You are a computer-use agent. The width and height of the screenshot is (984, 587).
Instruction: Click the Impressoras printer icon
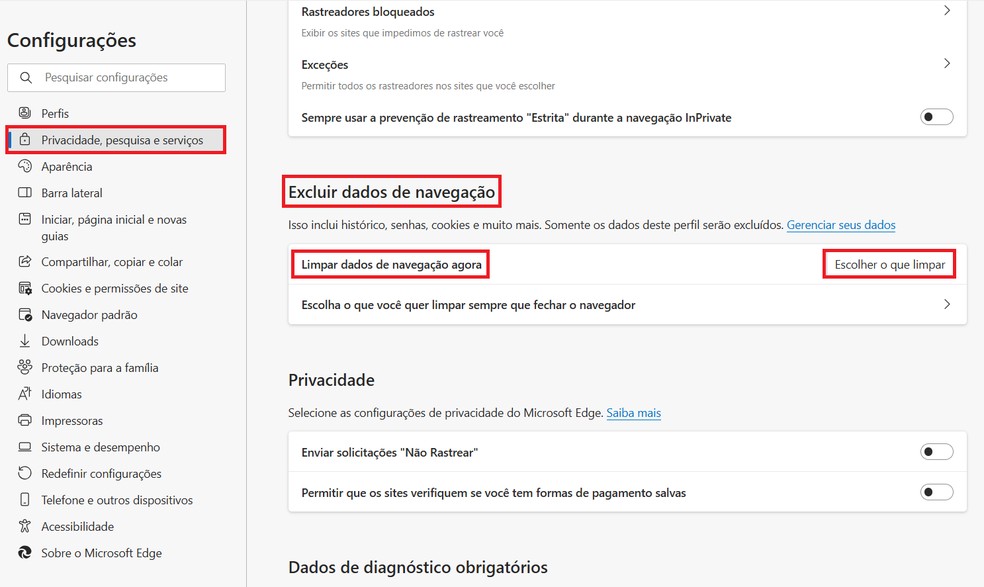click(24, 420)
